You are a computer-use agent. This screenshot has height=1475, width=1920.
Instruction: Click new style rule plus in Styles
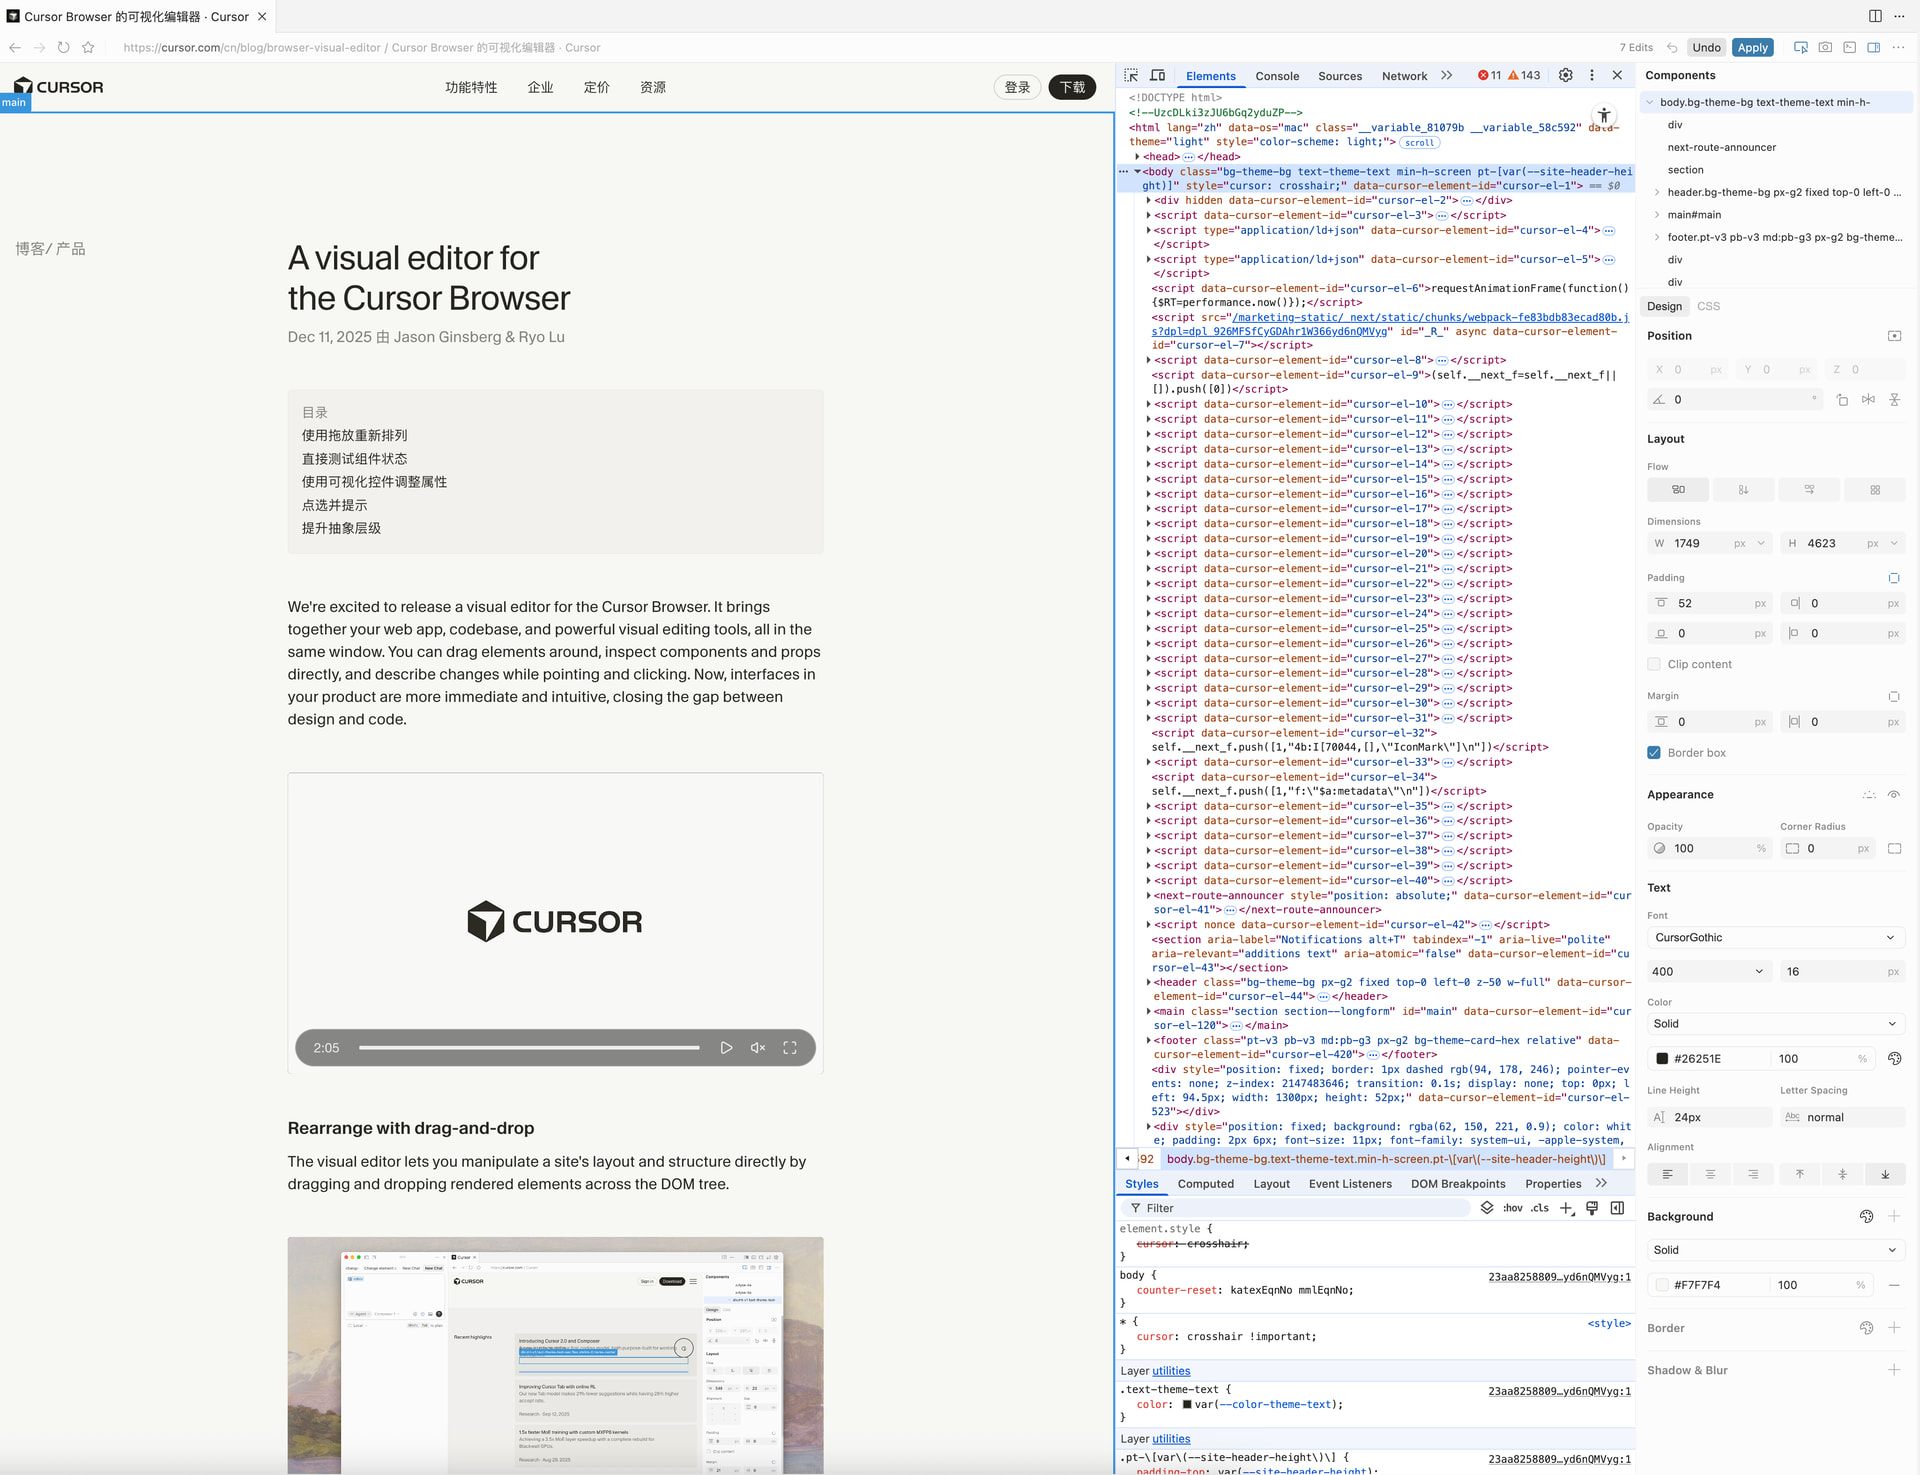pyautogui.click(x=1567, y=1208)
